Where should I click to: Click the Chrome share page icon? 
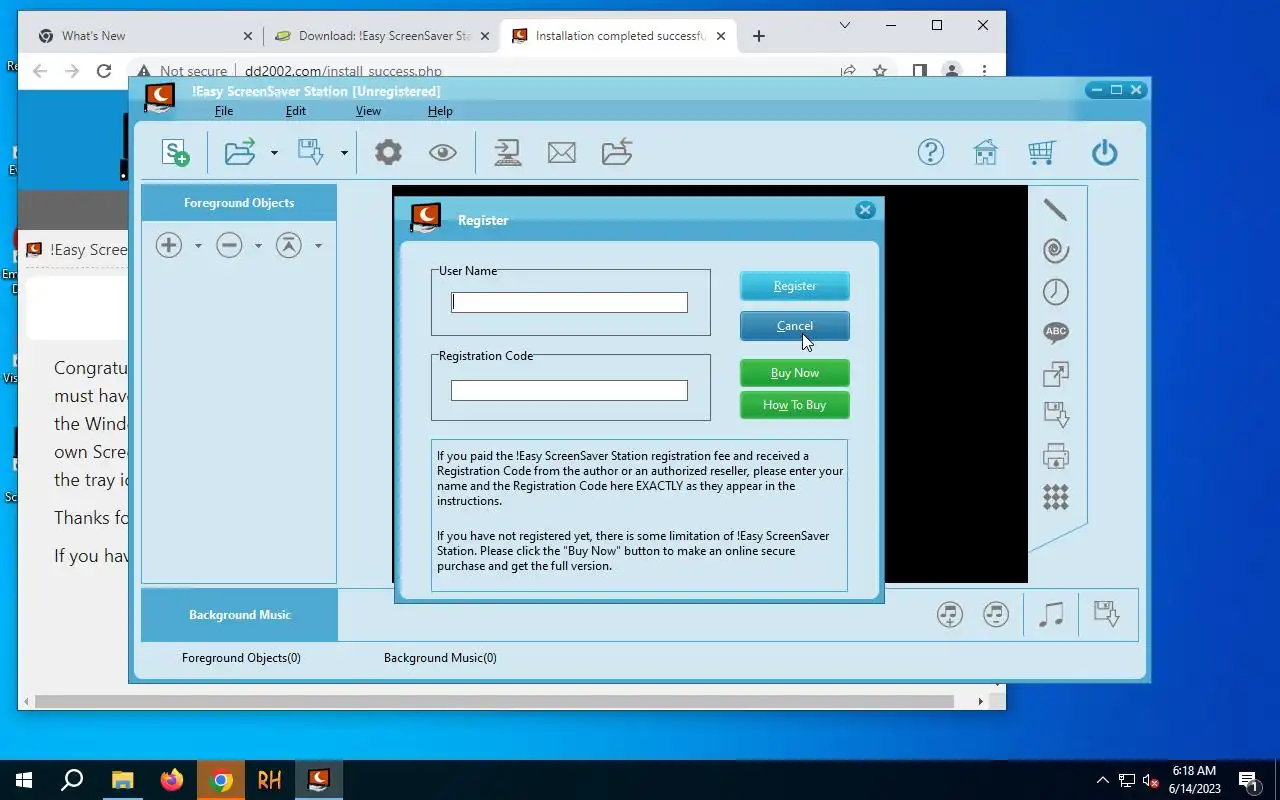tap(848, 71)
